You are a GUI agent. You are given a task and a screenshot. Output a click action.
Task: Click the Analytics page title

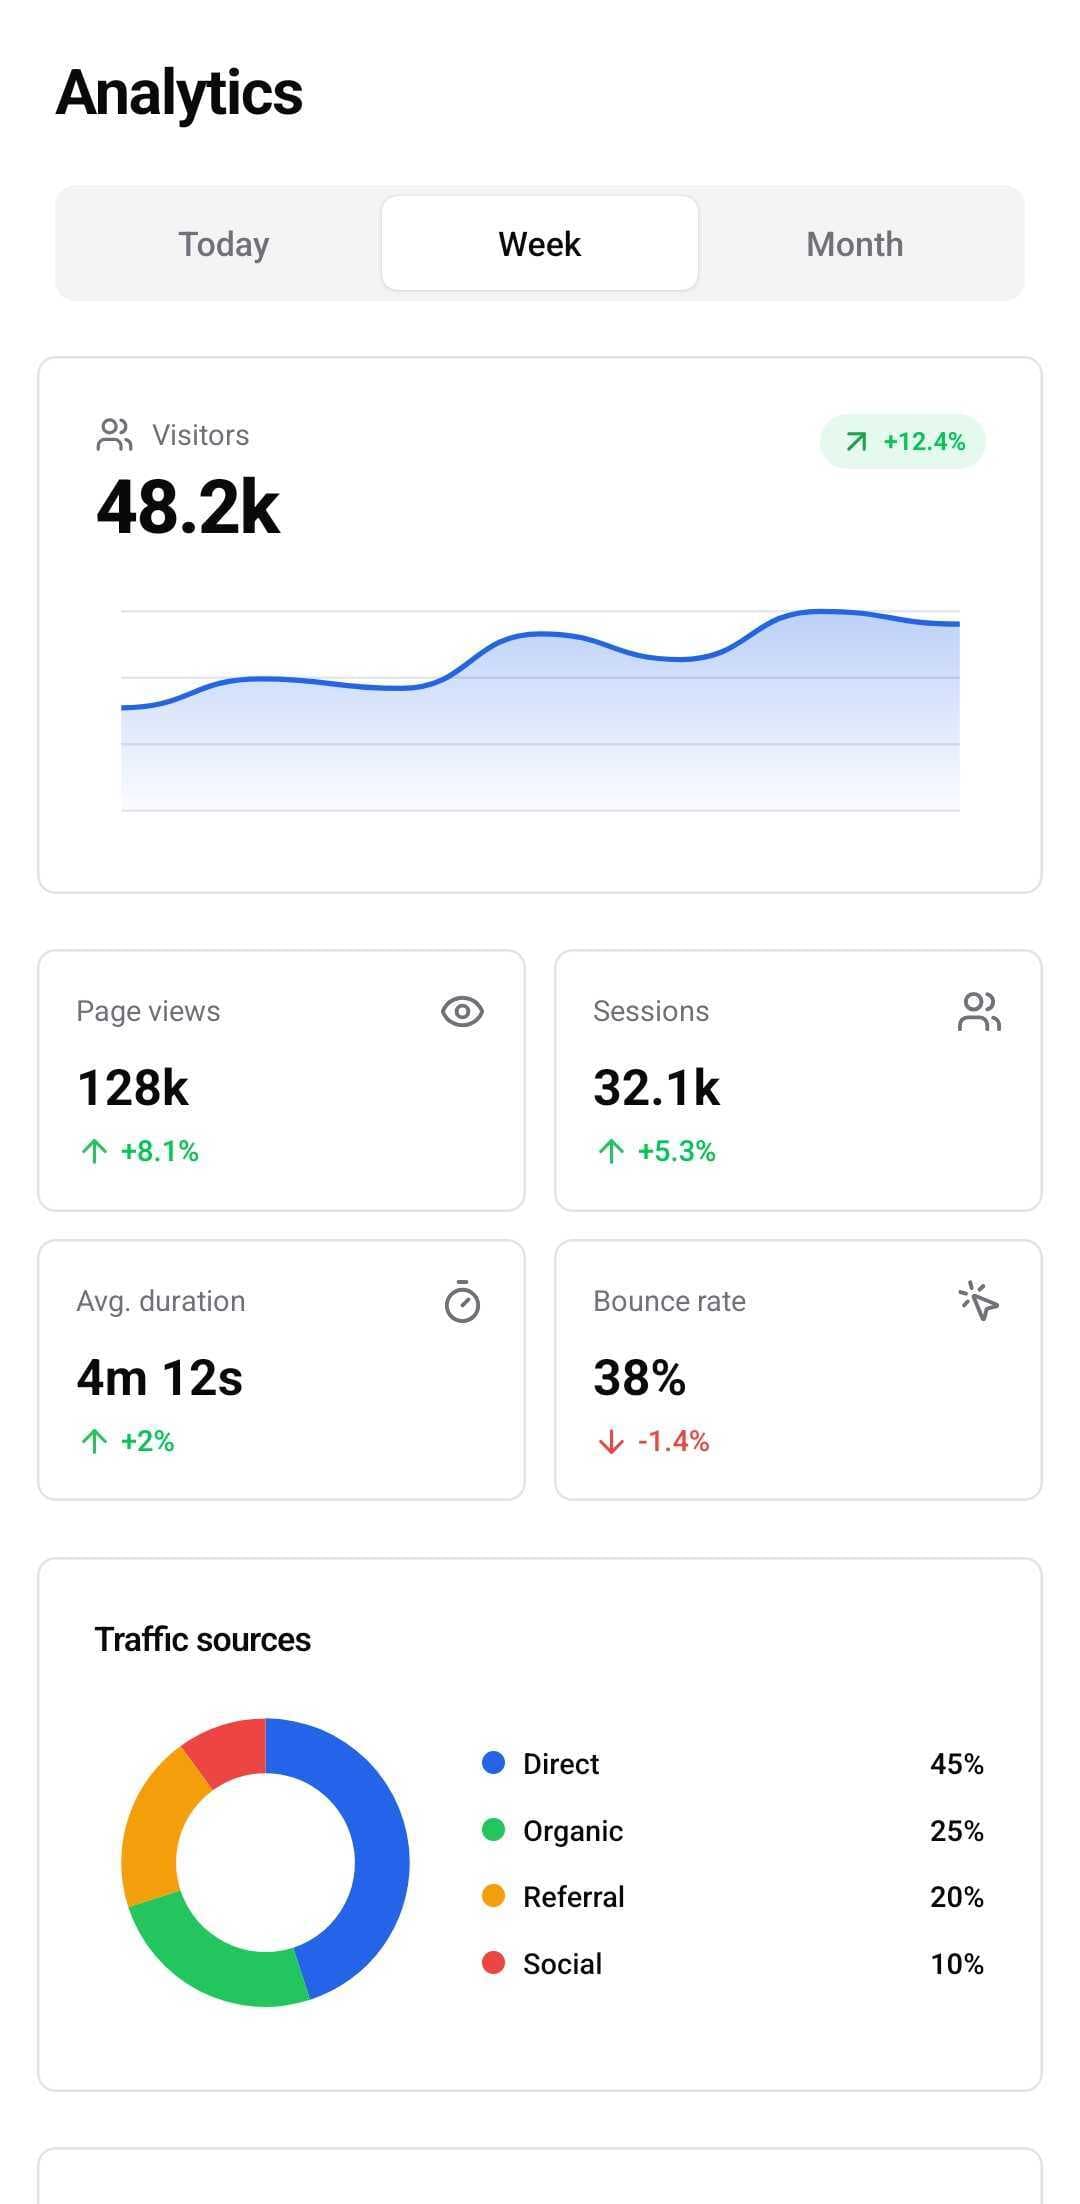pyautogui.click(x=180, y=93)
